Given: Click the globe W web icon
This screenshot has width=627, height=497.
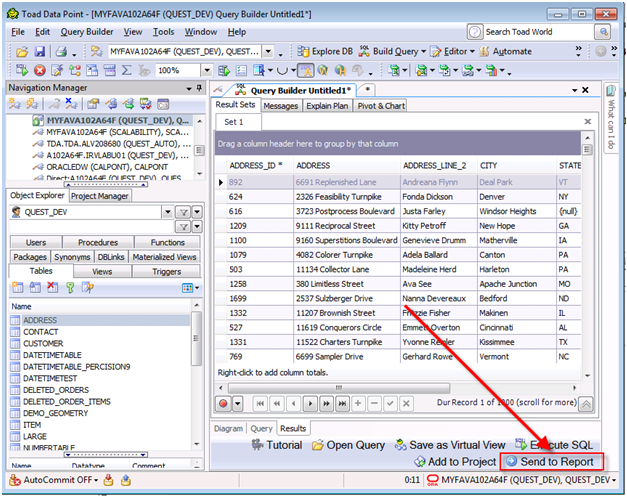Looking at the screenshot, I should pyautogui.click(x=323, y=71).
